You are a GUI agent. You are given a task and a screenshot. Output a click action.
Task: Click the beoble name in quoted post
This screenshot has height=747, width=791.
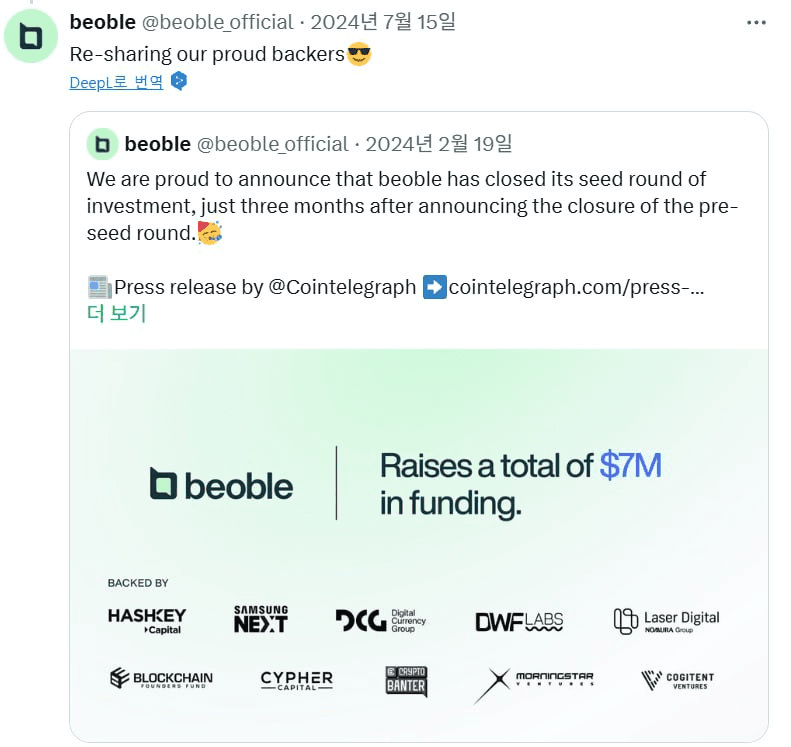(x=157, y=144)
